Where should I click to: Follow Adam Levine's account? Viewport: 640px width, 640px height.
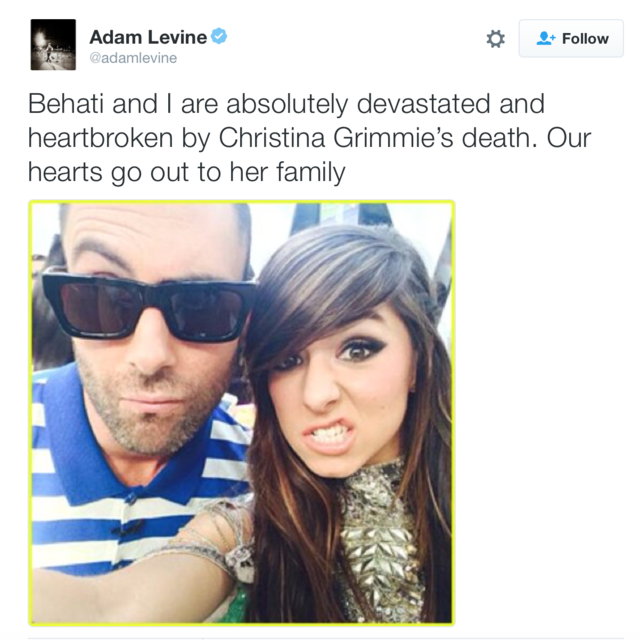[571, 38]
